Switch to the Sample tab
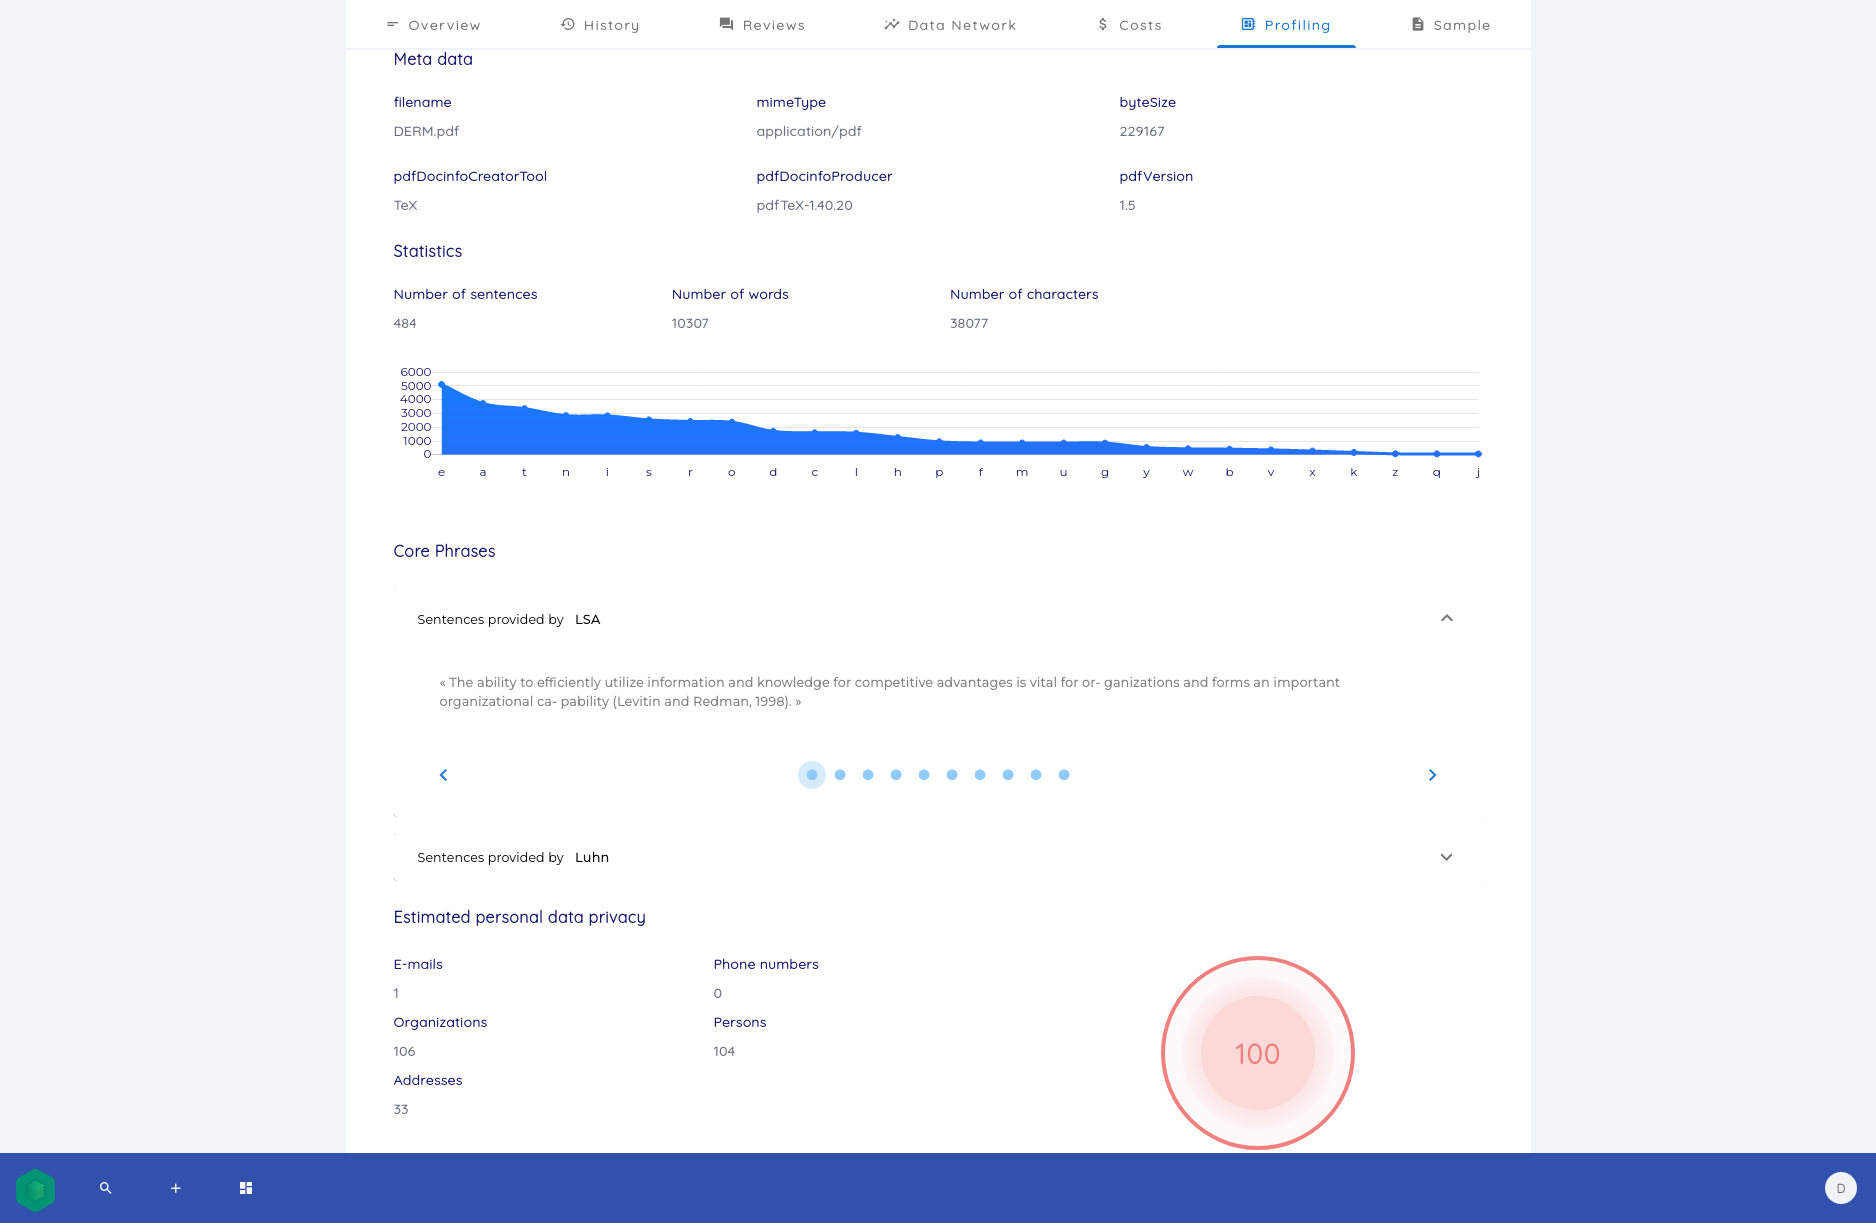This screenshot has width=1876, height=1223. [1450, 25]
